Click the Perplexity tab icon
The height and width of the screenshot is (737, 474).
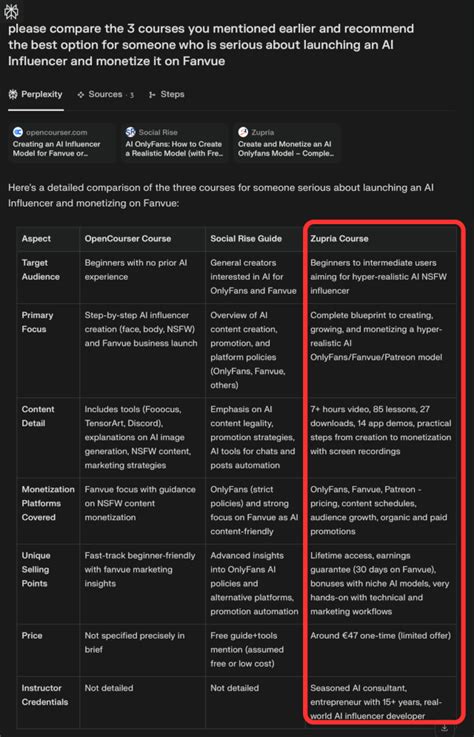click(13, 94)
